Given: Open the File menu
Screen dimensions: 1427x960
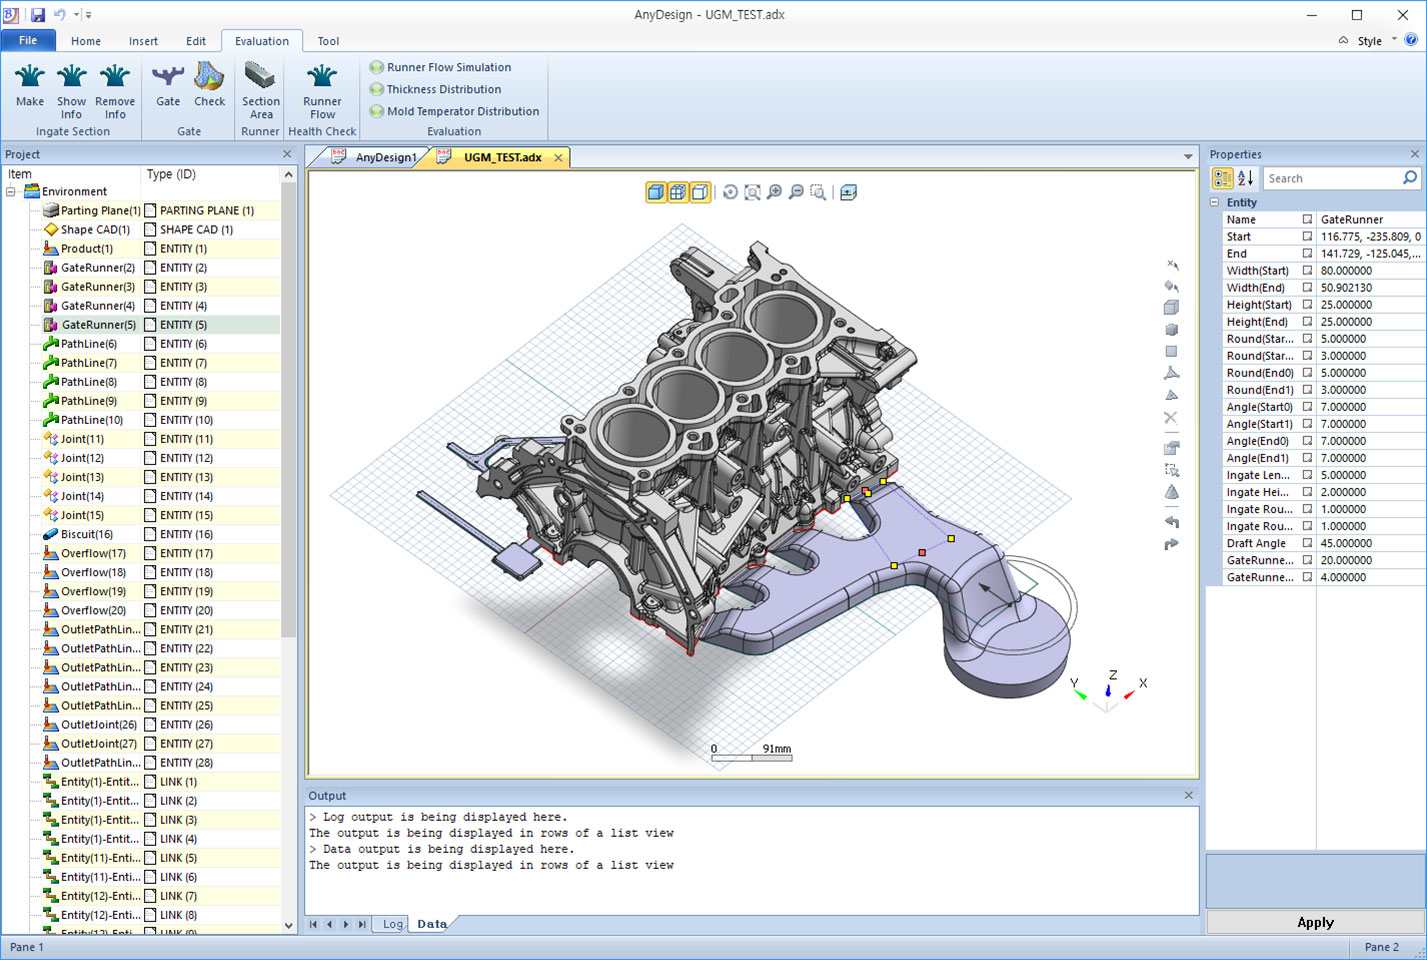Looking at the screenshot, I should (x=28, y=41).
